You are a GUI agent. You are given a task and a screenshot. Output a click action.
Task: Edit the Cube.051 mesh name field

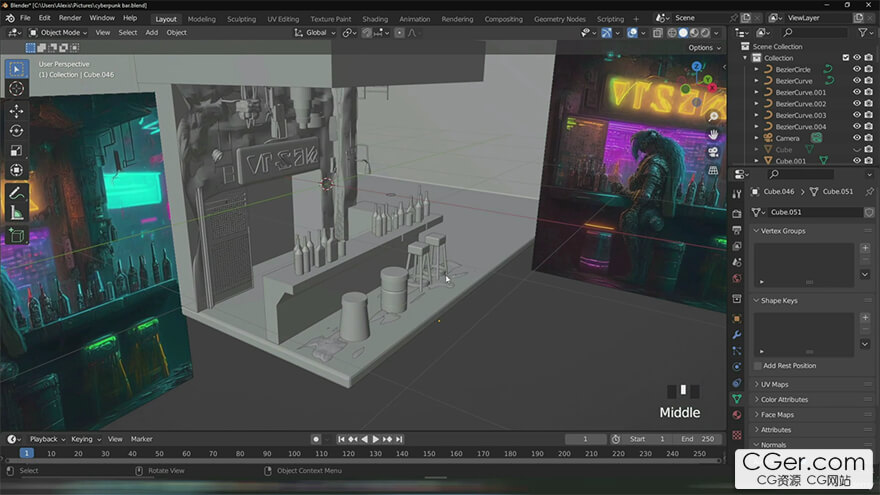coord(814,212)
